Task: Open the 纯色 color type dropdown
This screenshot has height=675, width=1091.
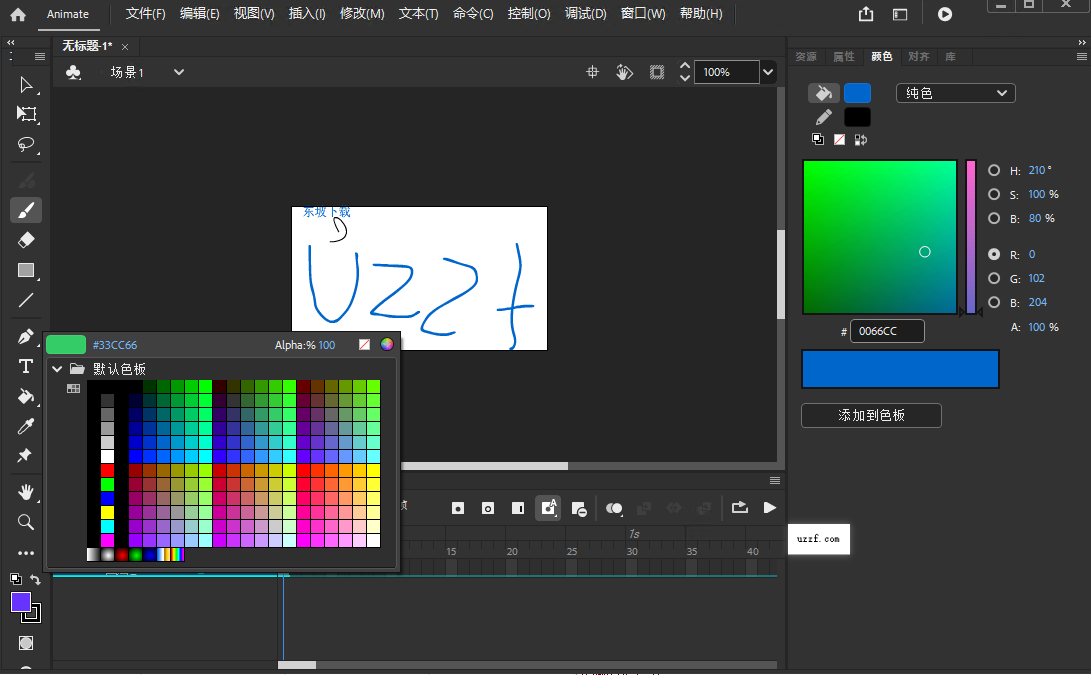Action: (x=955, y=92)
